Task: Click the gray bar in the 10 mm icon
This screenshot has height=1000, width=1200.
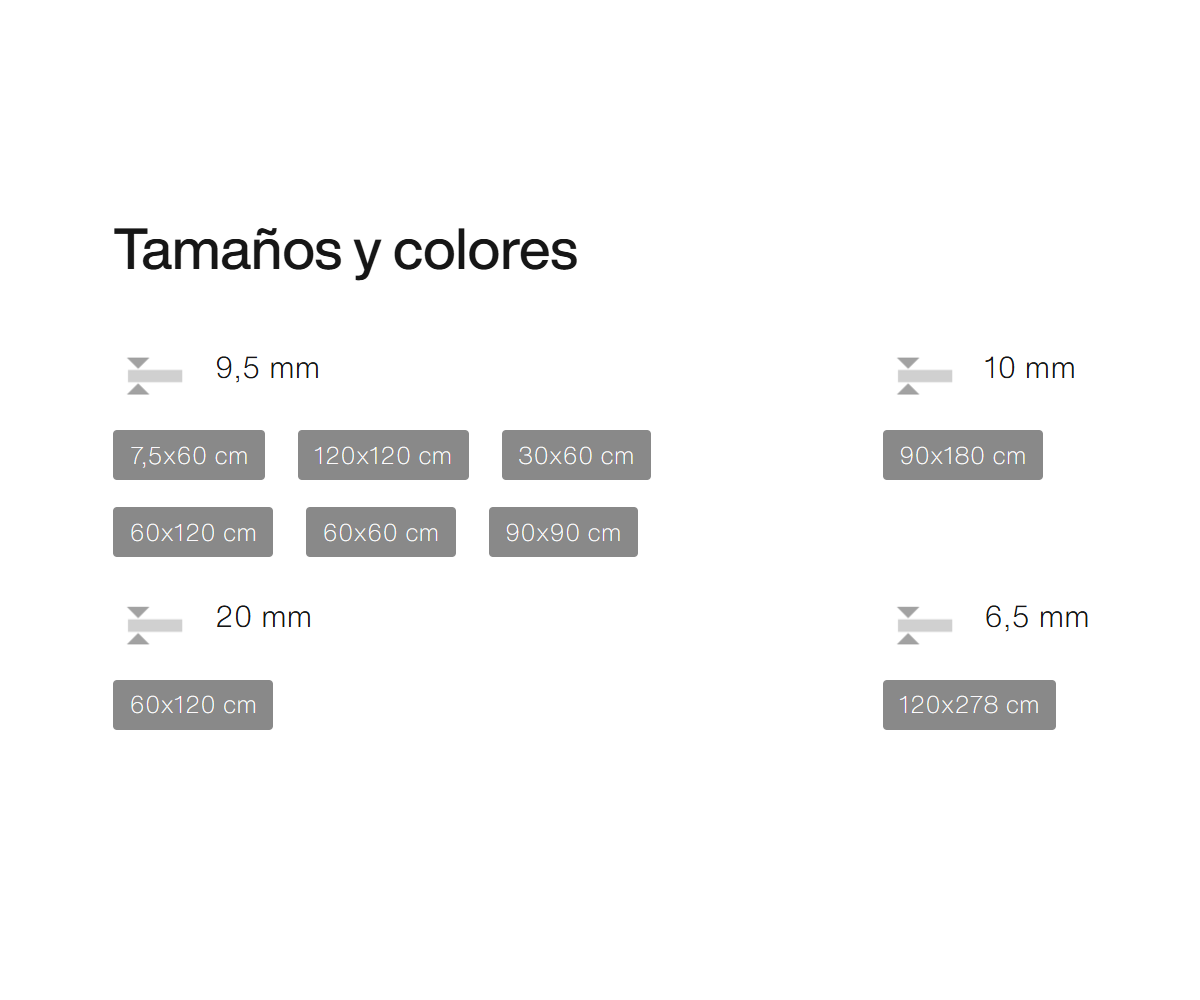Action: [925, 376]
